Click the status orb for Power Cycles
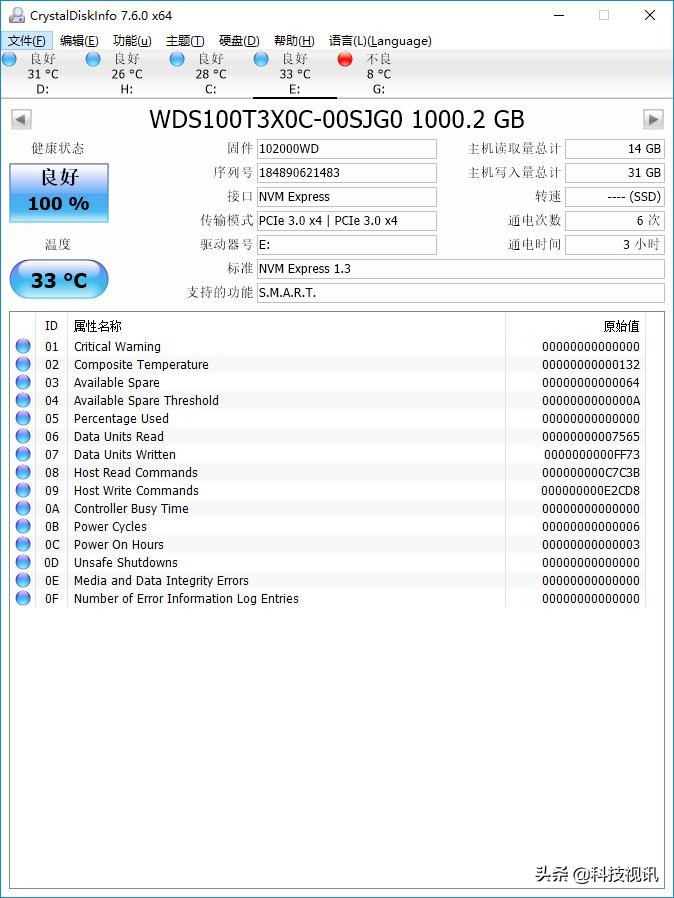This screenshot has height=898, width=674. click(23, 526)
